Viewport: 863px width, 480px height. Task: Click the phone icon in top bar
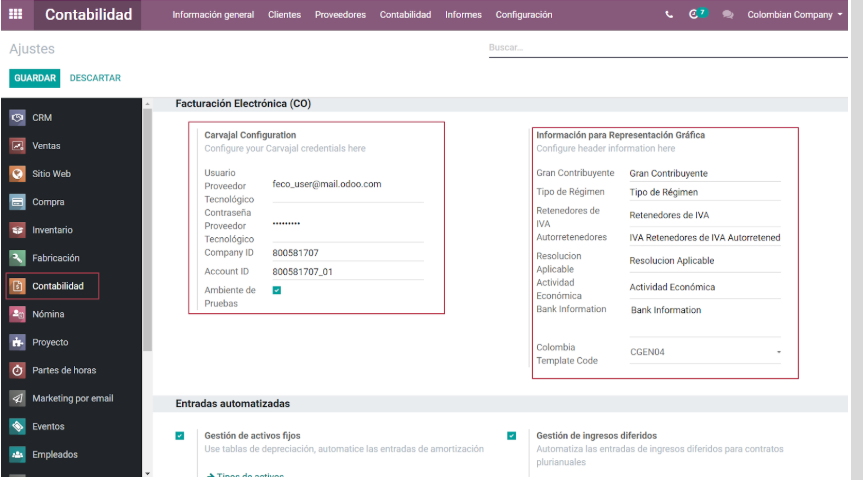(669, 15)
